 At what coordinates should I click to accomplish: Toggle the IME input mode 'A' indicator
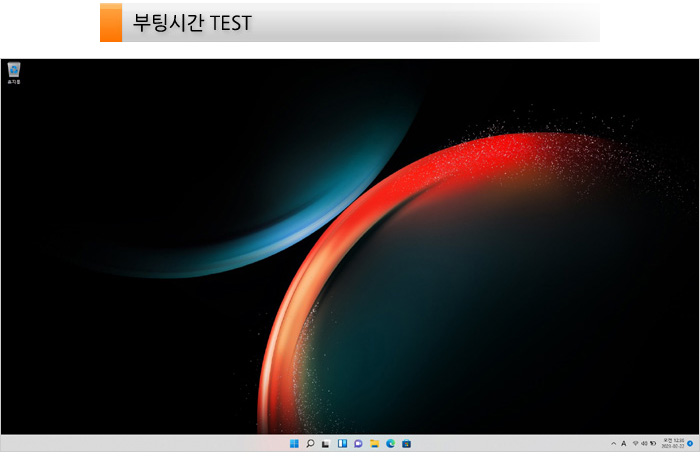point(624,443)
